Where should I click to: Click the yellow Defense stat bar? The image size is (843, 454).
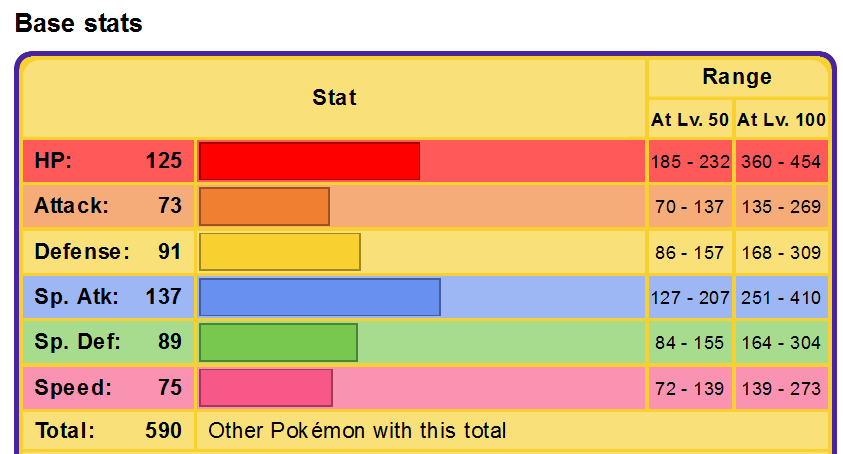pyautogui.click(x=279, y=252)
